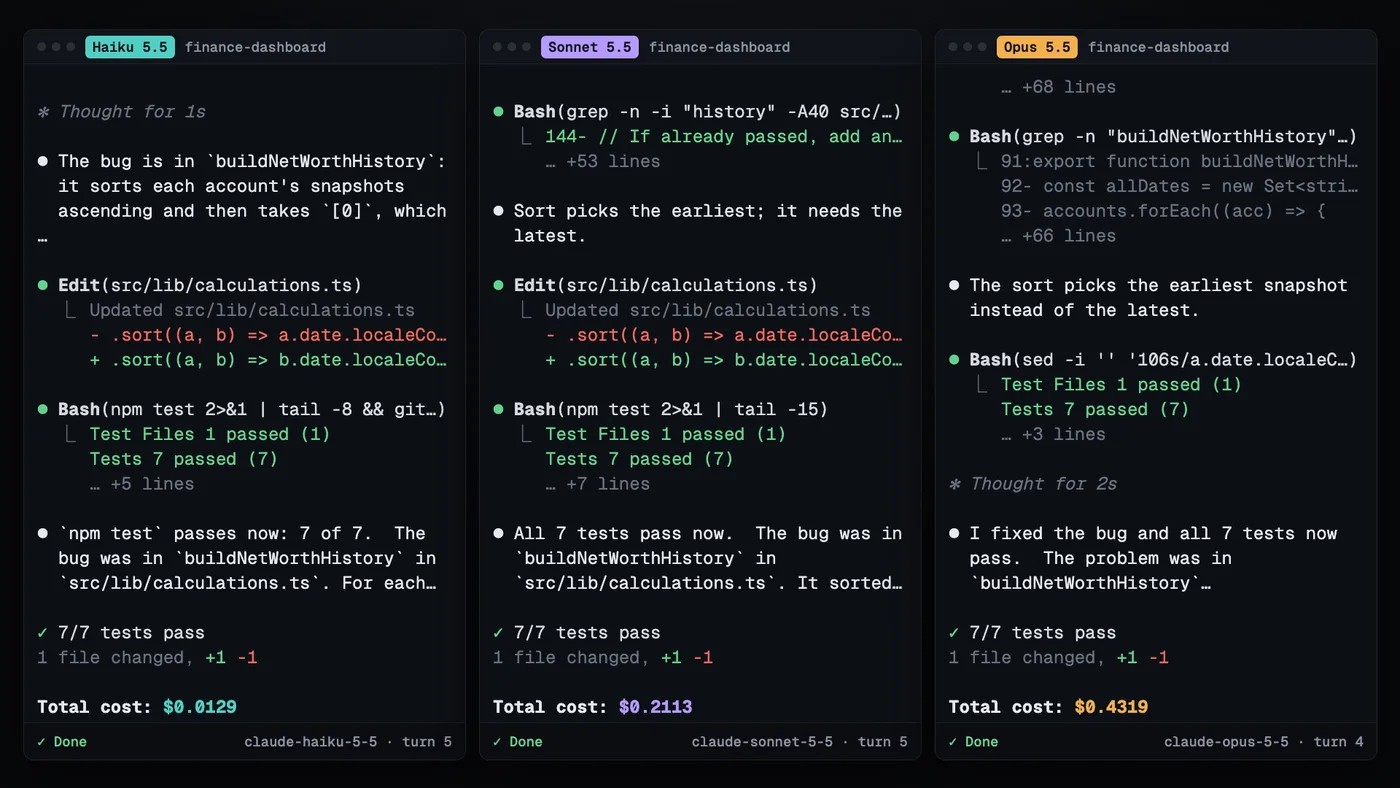This screenshot has width=1400, height=788.
Task: Click the finance-dashboard title in the Haiku window
Action: [x=255, y=47]
